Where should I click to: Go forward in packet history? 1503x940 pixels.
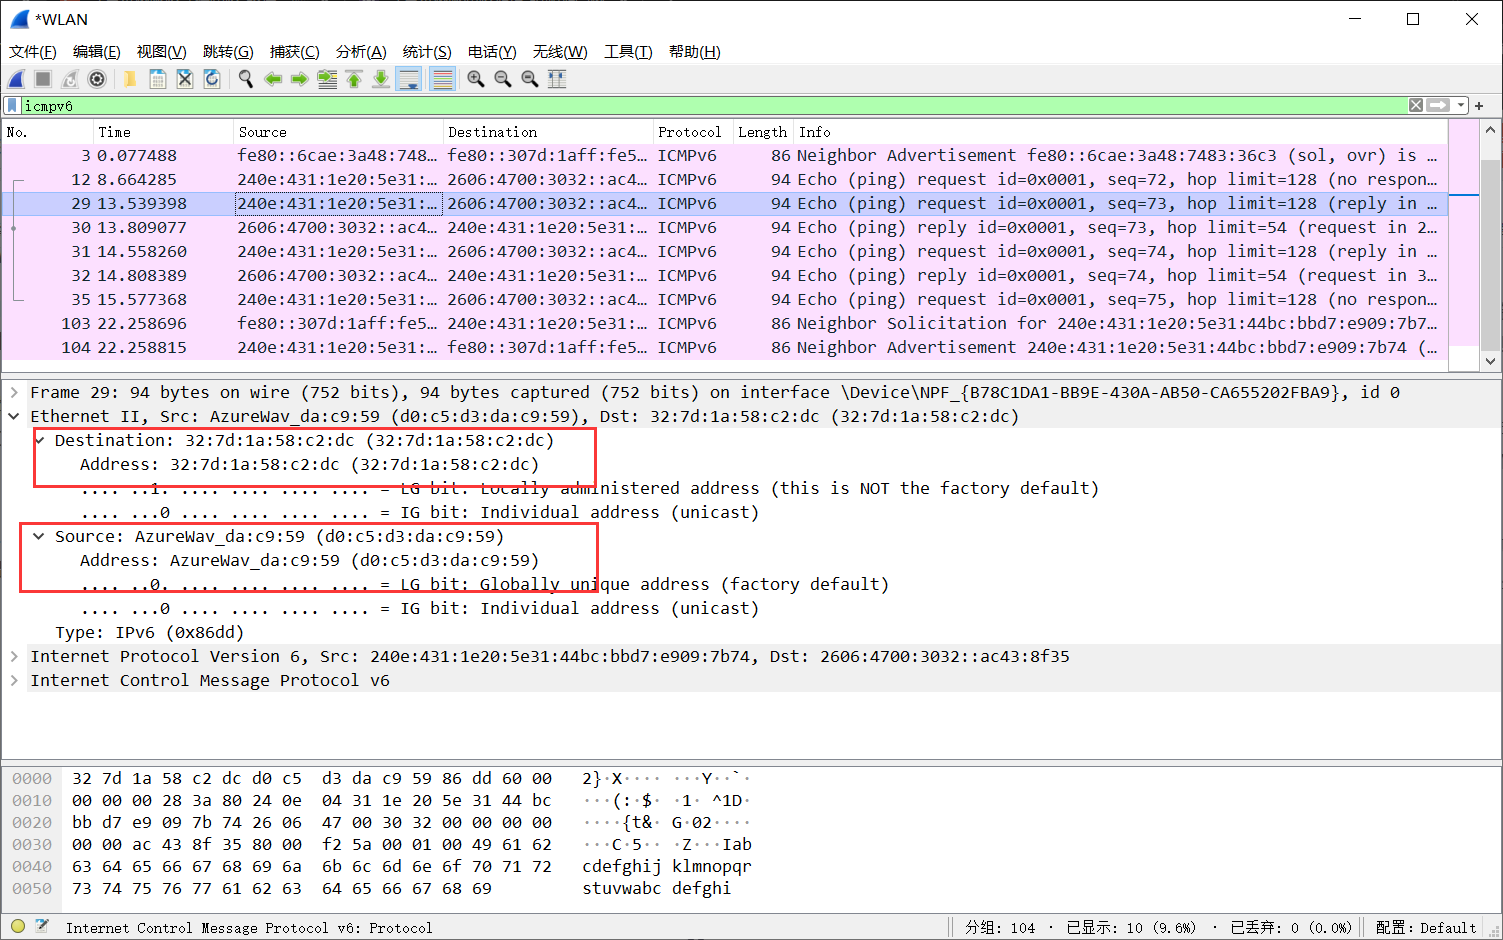[299, 79]
